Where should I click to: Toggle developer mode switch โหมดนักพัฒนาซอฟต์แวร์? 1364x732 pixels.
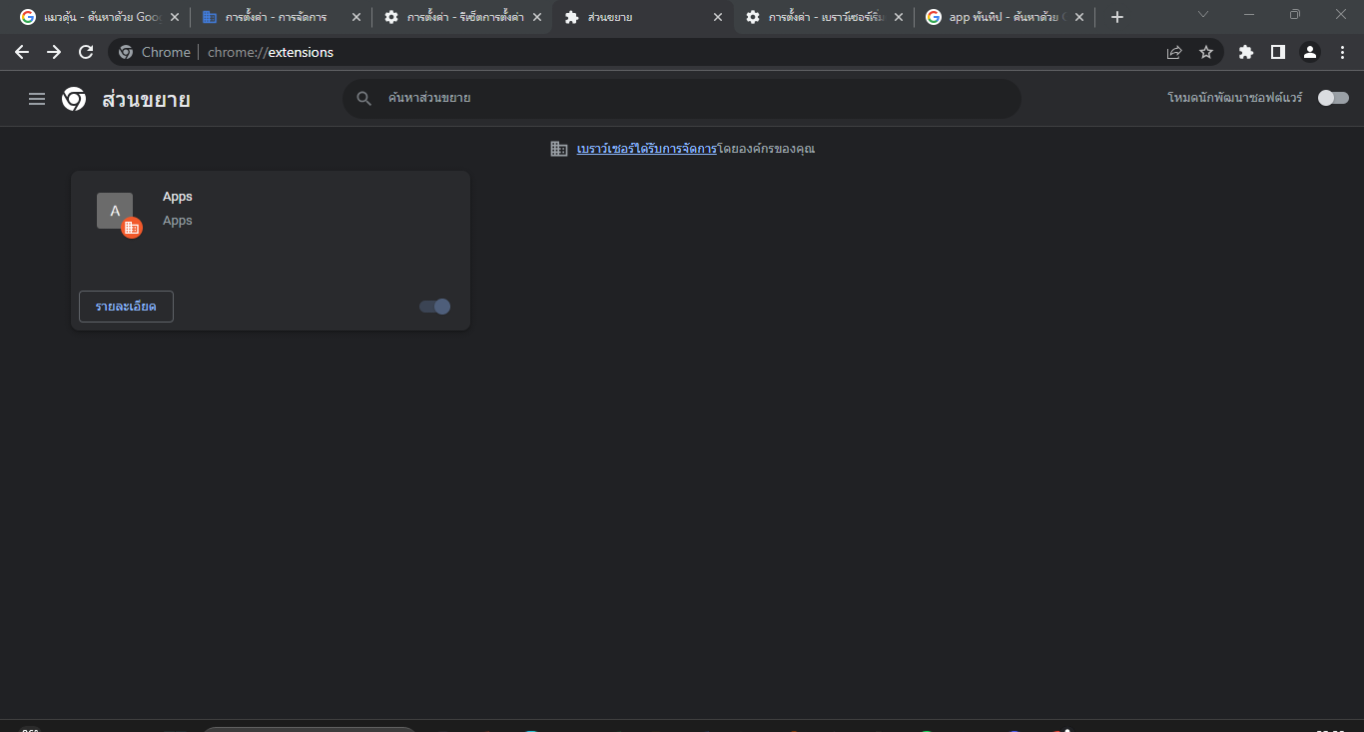[1333, 98]
